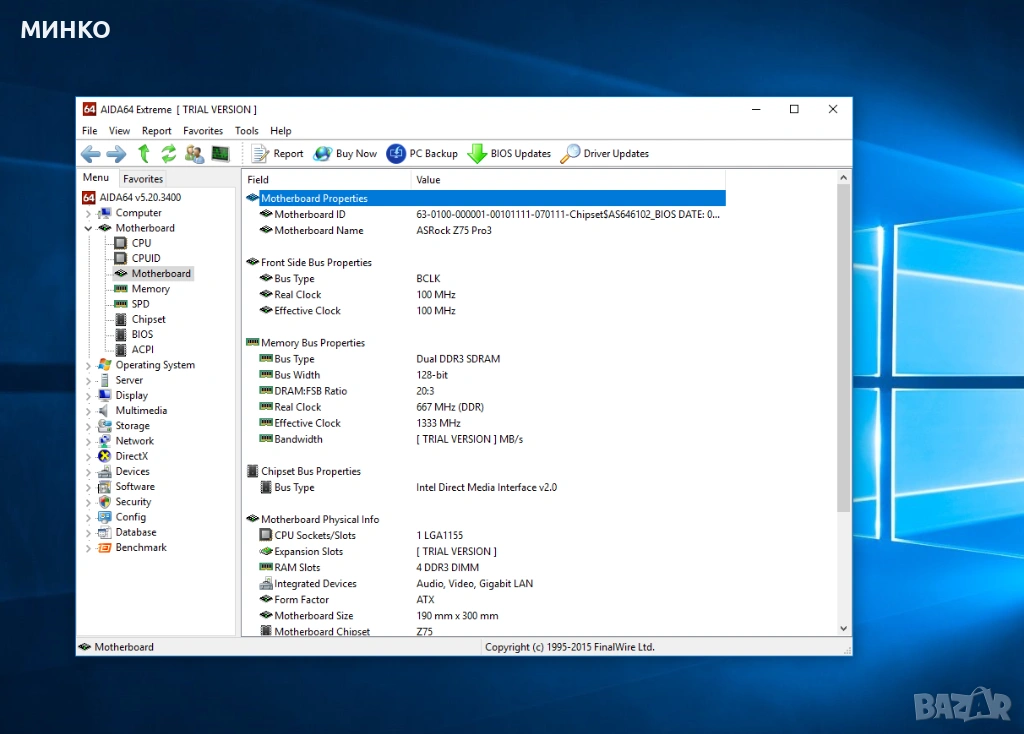The width and height of the screenshot is (1024, 734).
Task: Open the green monitor graph toolbar icon
Action: tap(220, 154)
